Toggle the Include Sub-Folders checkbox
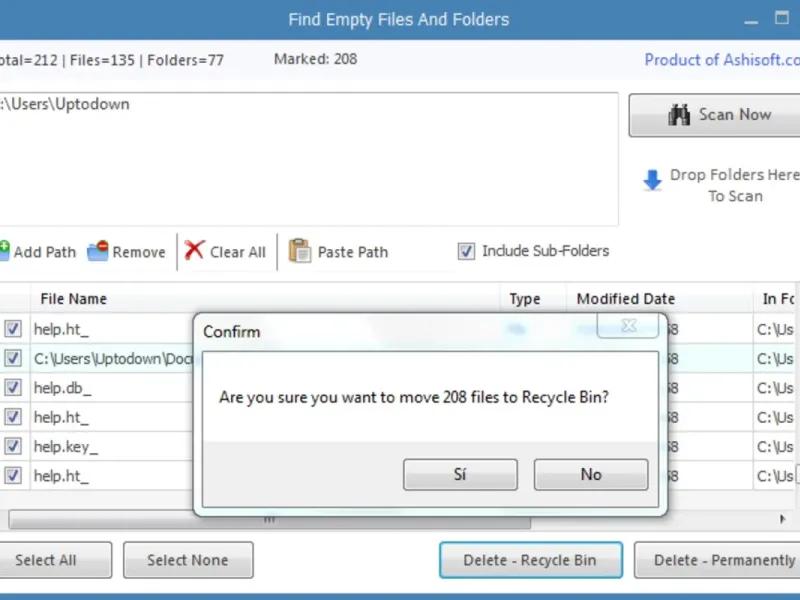Image resolution: width=800 pixels, height=600 pixels. [x=466, y=252]
